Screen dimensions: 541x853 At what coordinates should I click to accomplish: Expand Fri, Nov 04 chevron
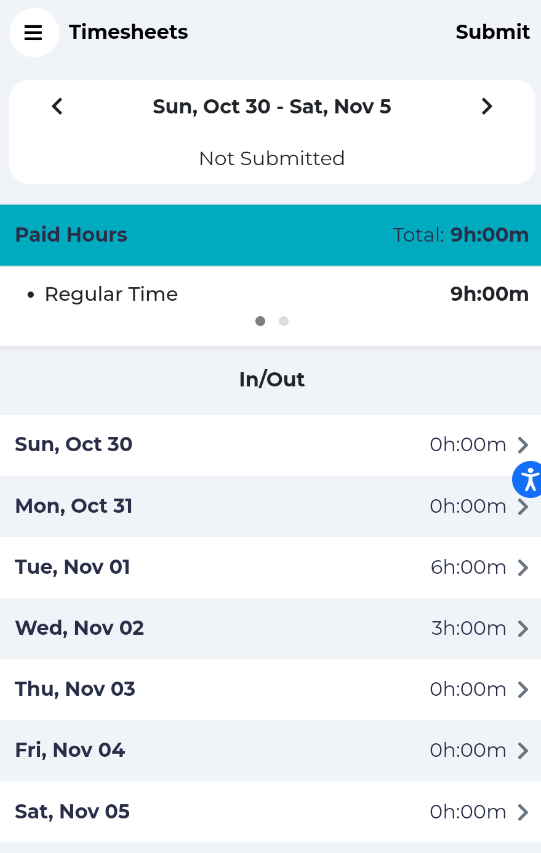(x=522, y=751)
